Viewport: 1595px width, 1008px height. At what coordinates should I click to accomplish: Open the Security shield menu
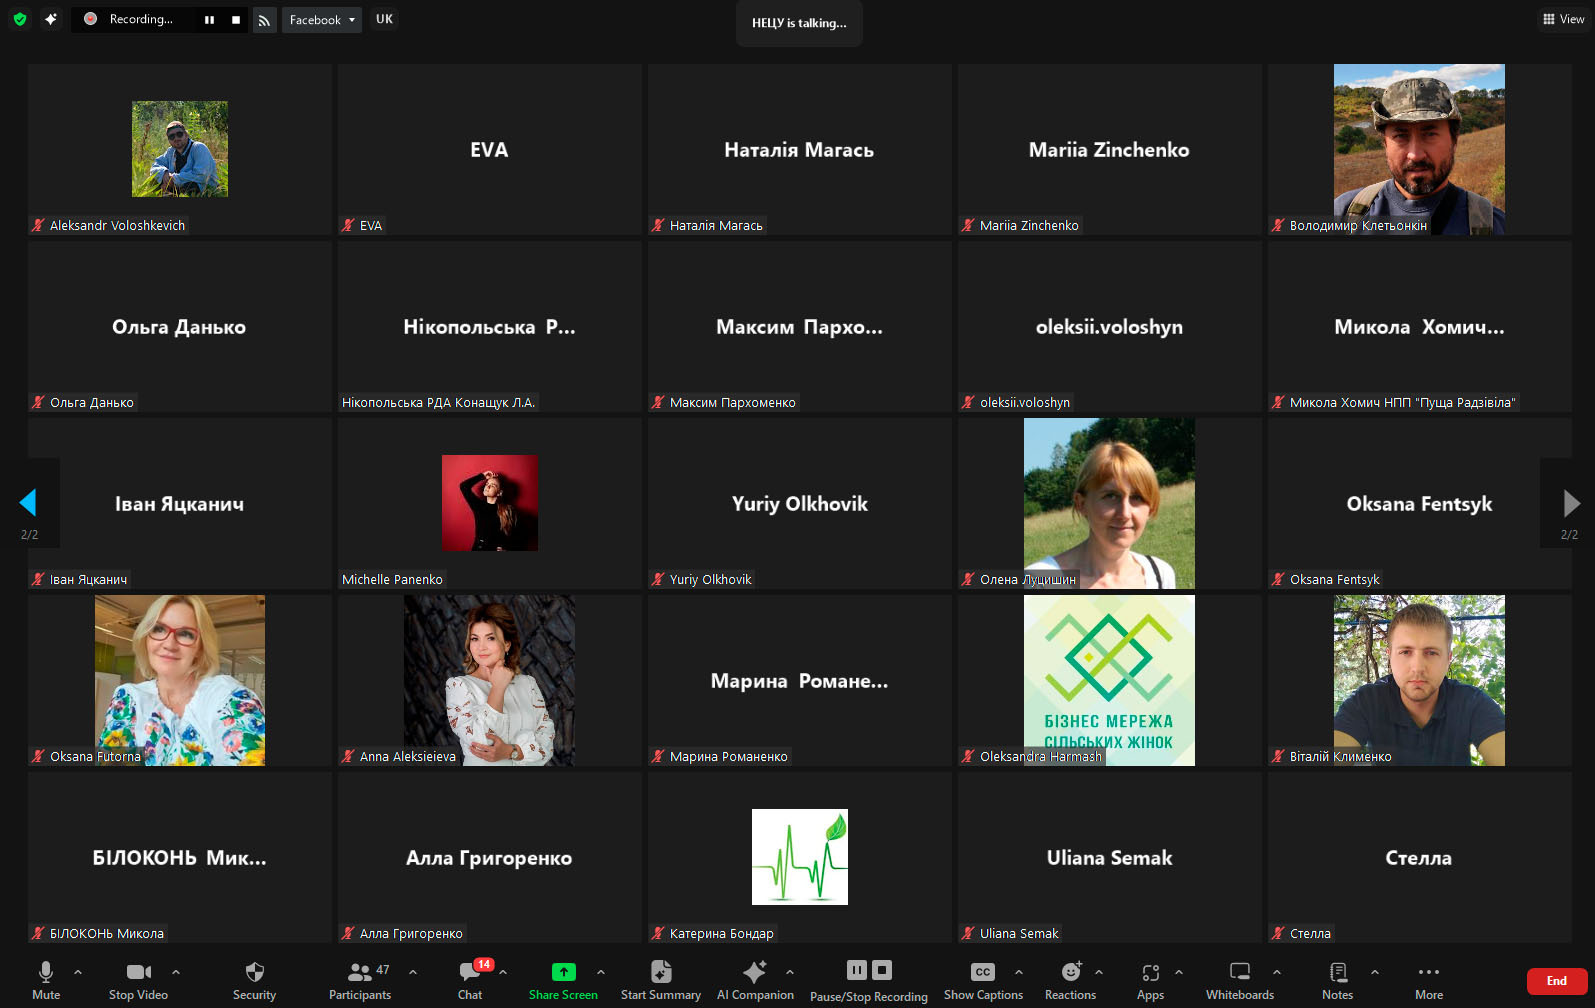(x=254, y=980)
